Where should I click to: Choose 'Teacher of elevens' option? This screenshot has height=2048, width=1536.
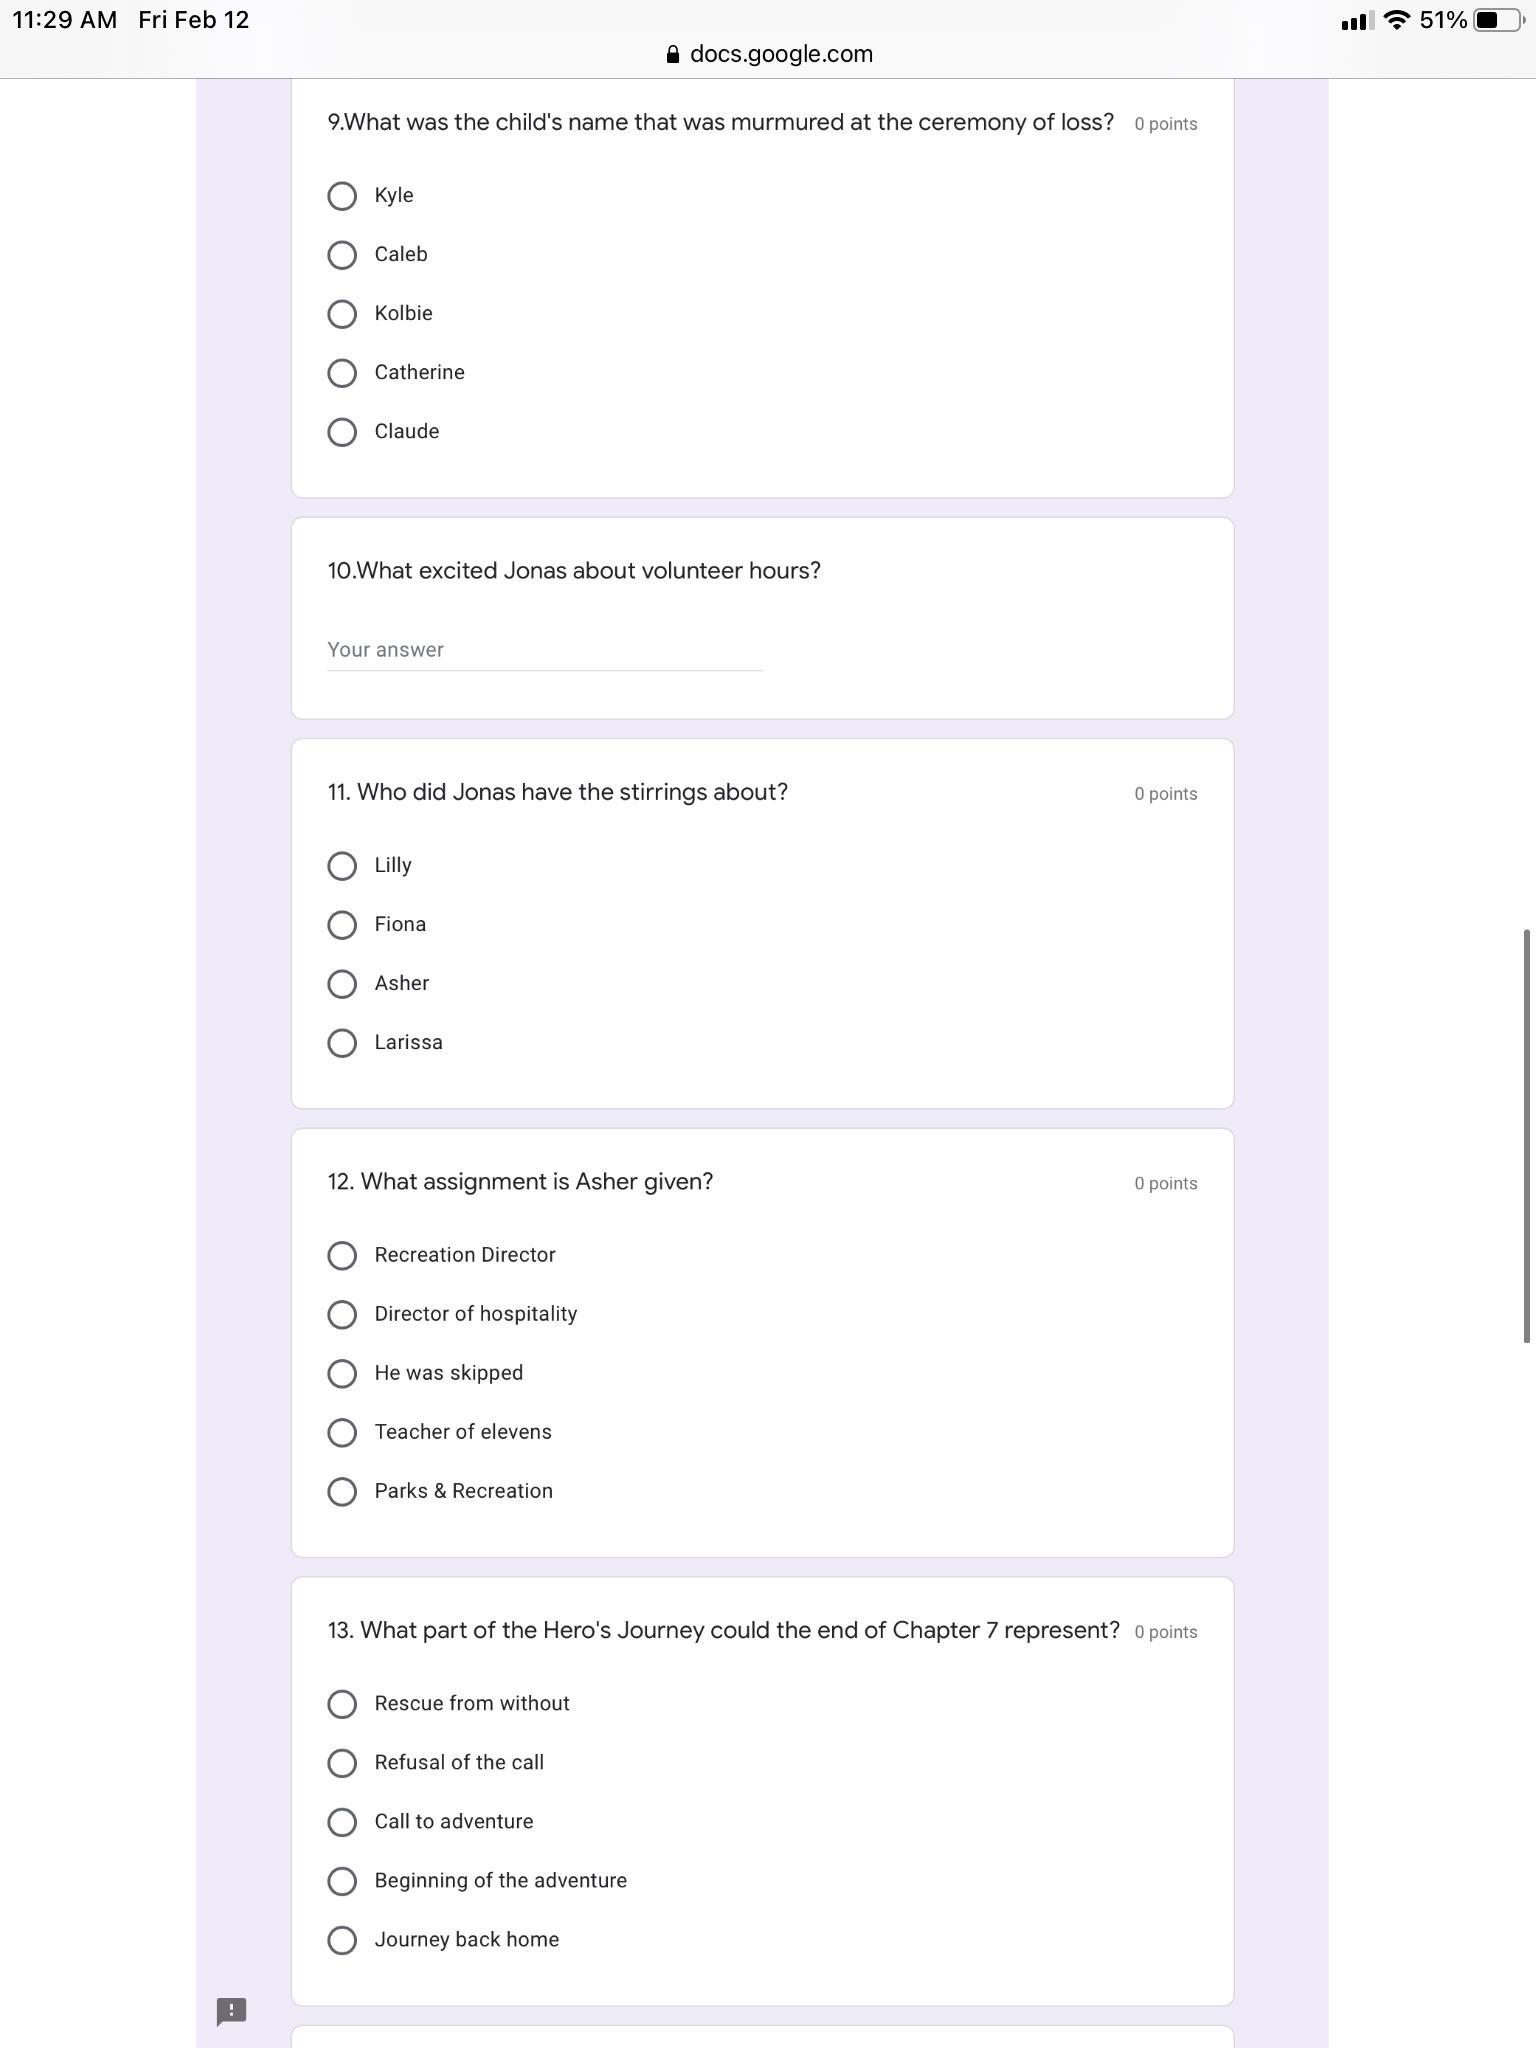[x=342, y=1432]
